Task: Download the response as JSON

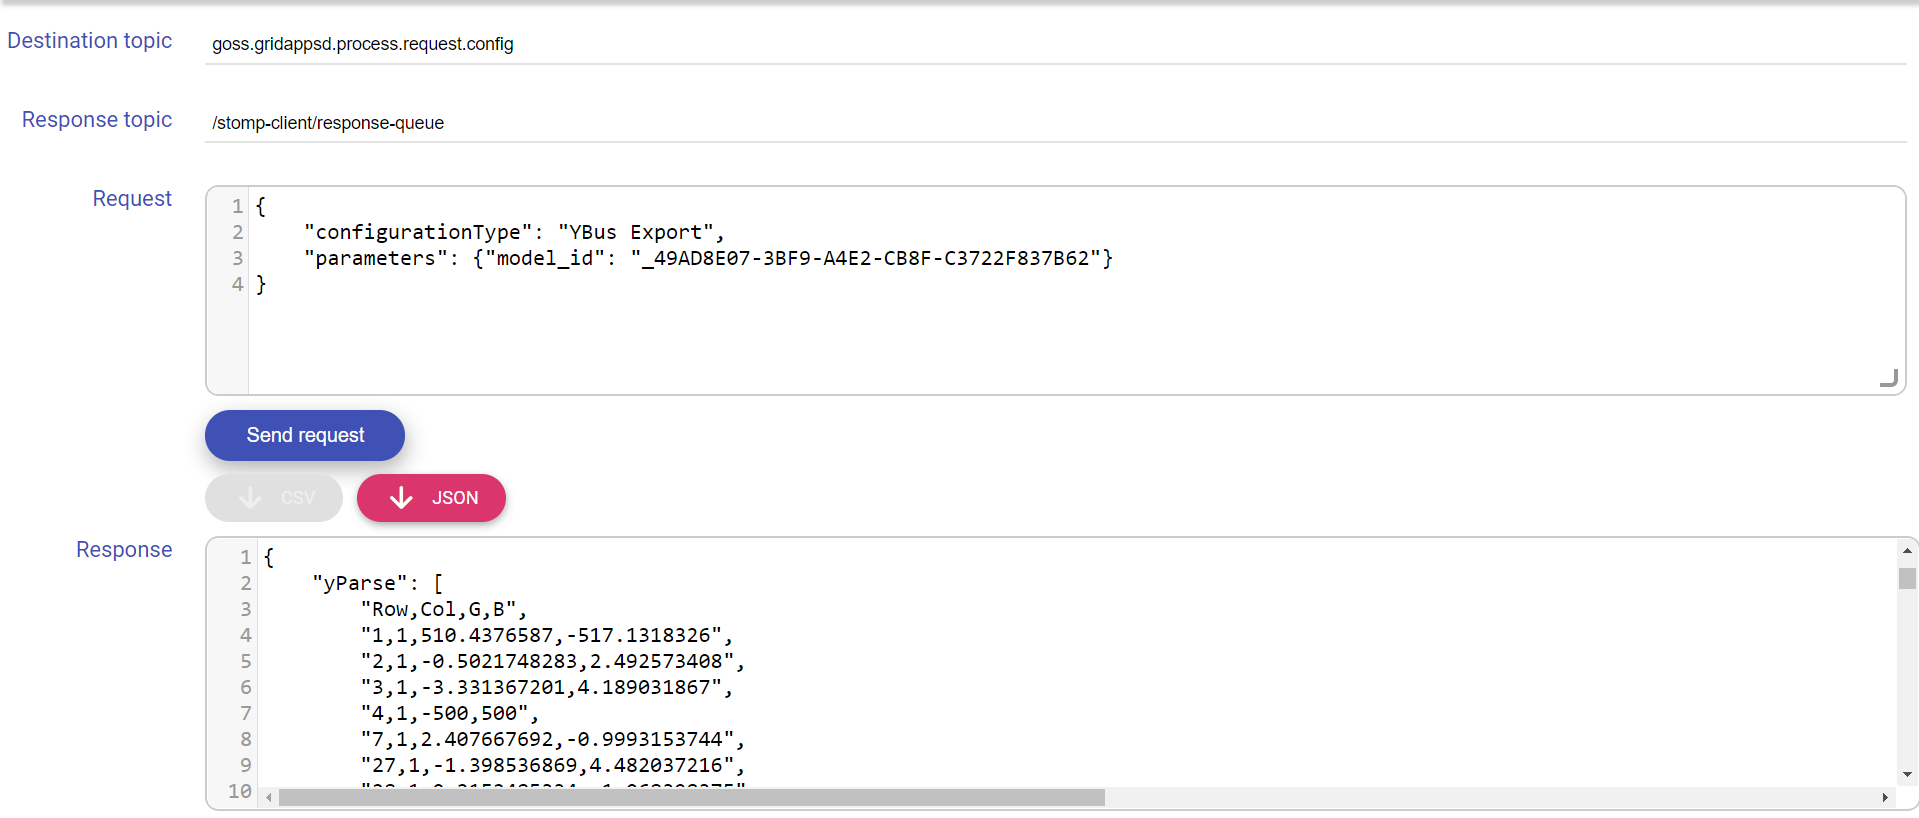Action: pos(431,498)
